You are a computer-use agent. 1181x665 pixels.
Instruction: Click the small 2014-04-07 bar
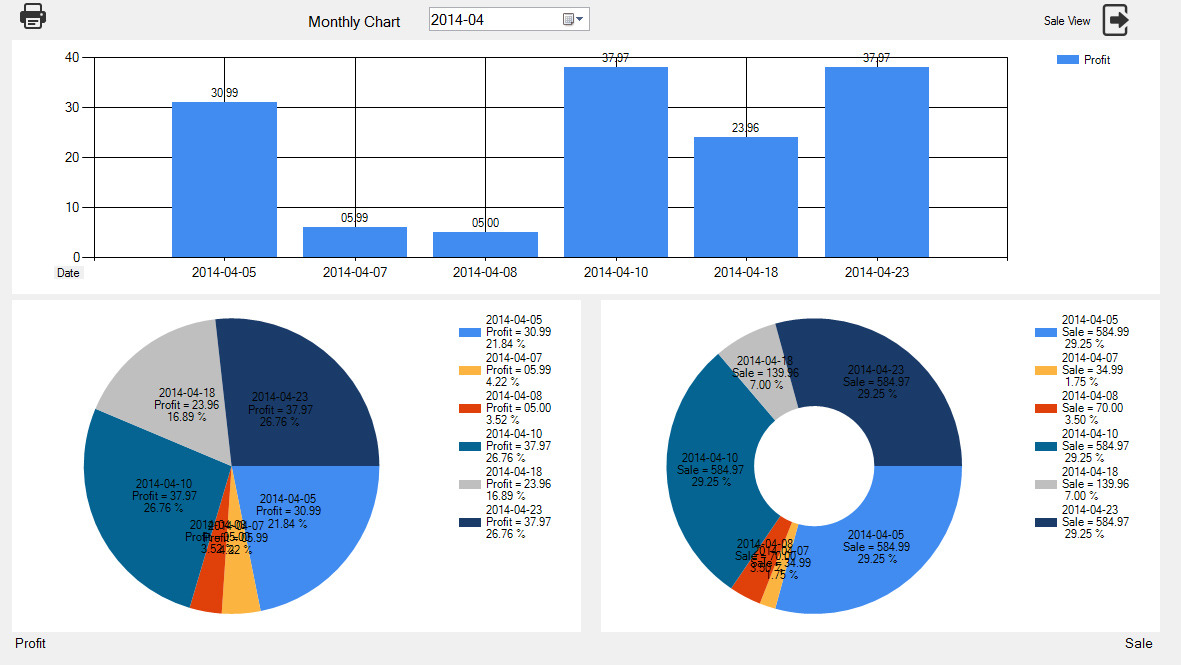coord(355,242)
